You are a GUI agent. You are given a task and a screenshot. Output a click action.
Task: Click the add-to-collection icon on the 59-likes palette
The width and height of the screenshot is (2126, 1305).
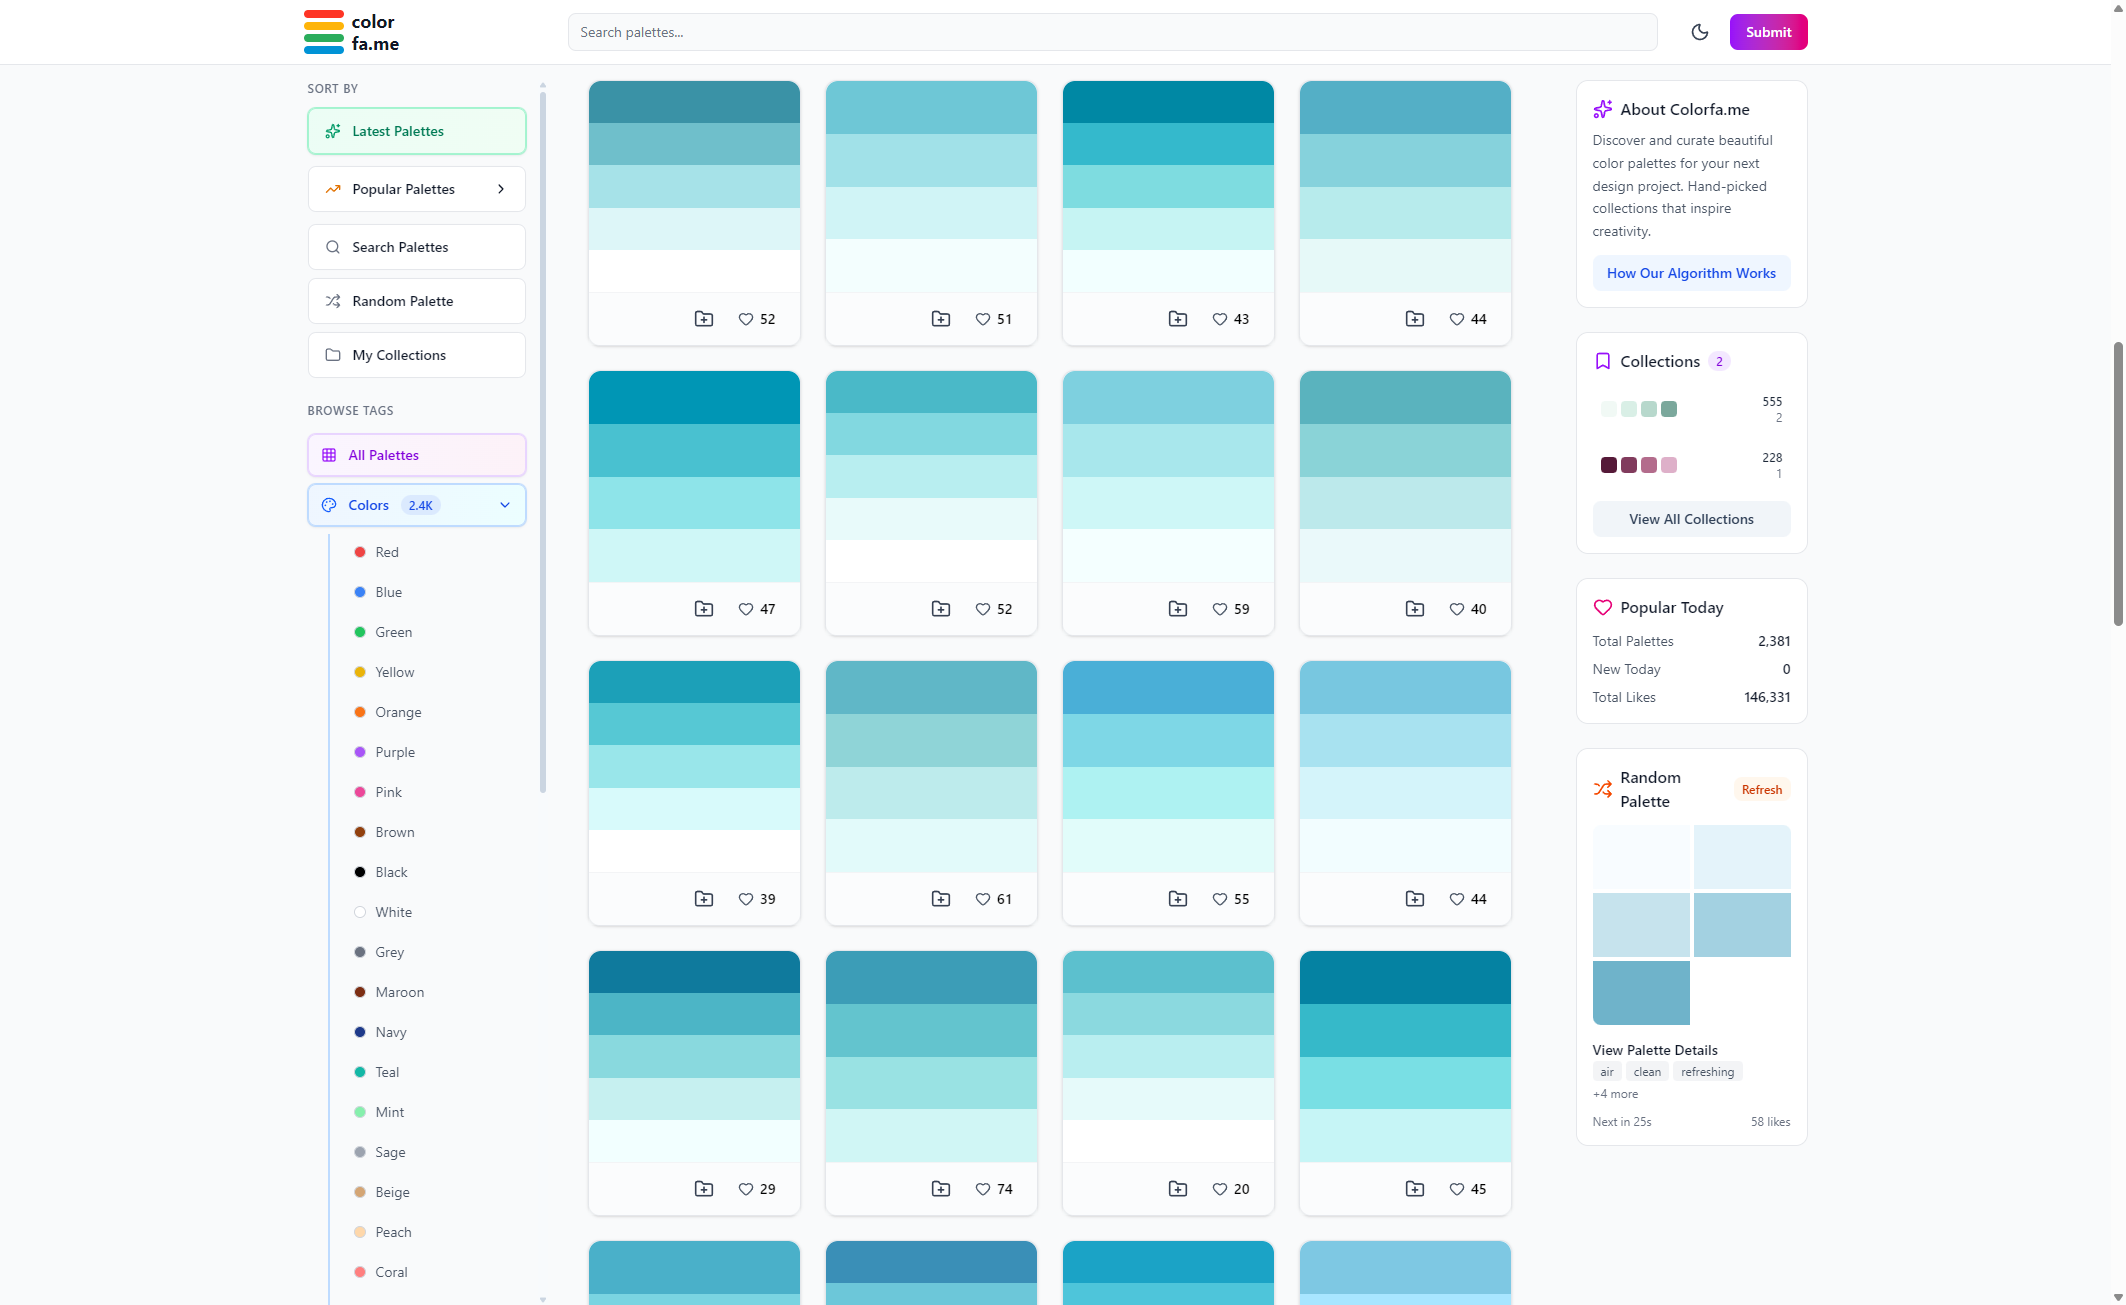(1178, 609)
